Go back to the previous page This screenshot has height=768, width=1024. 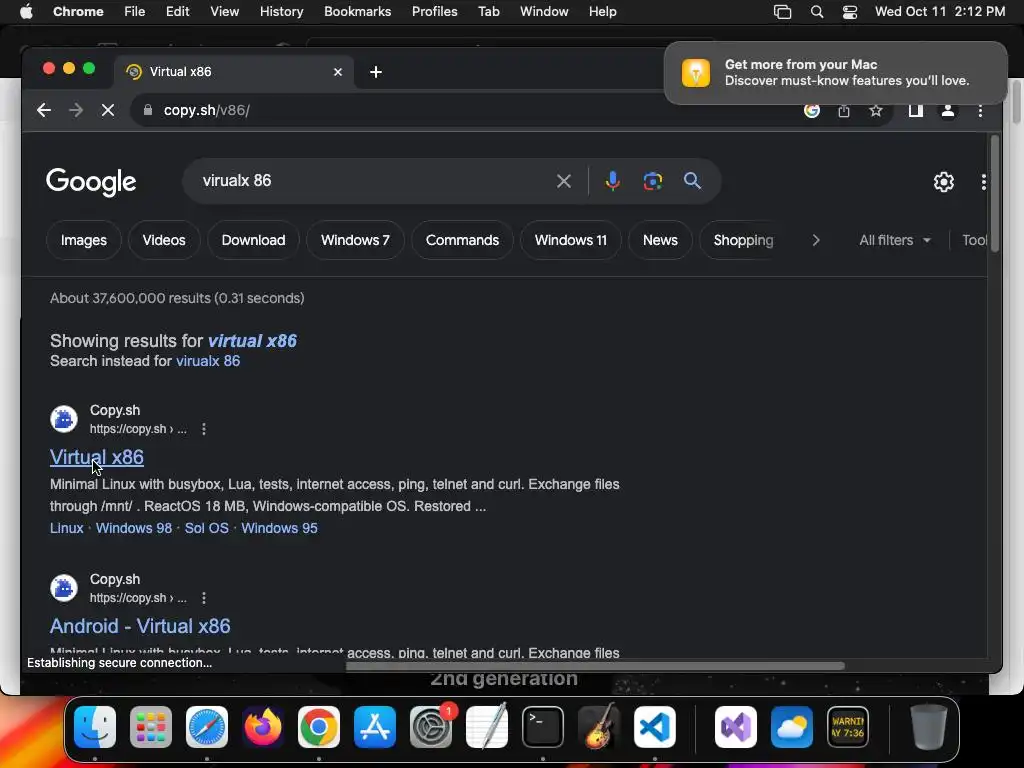click(x=44, y=110)
